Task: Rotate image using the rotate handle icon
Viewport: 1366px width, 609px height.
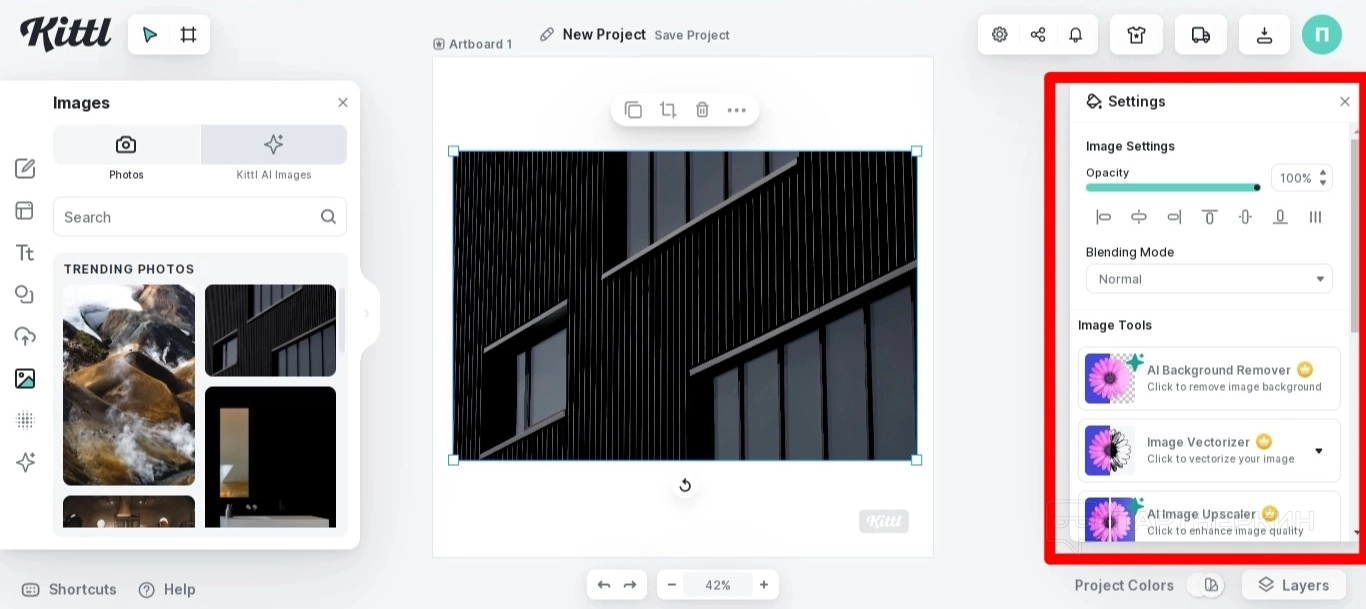Action: tap(685, 485)
